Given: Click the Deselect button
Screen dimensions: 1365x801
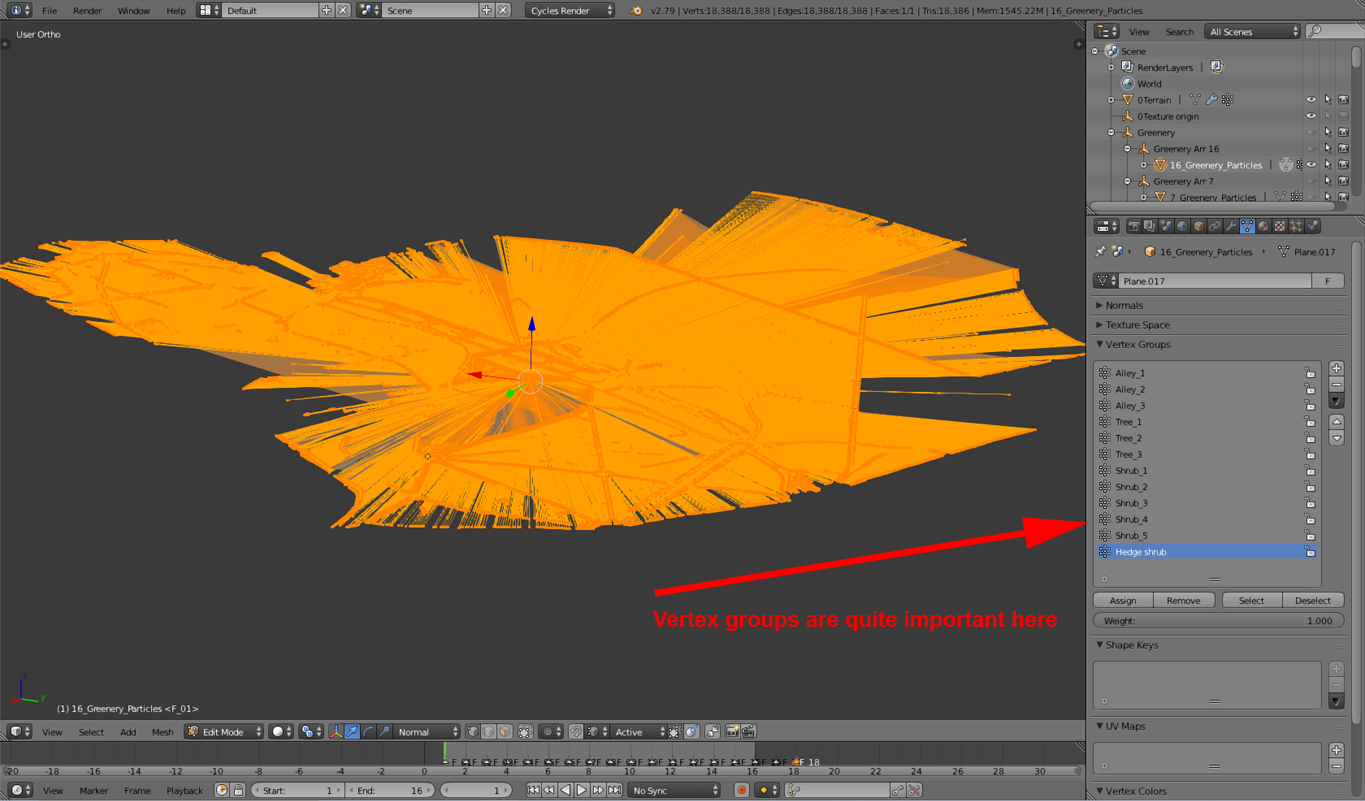Looking at the screenshot, I should click(x=1312, y=600).
